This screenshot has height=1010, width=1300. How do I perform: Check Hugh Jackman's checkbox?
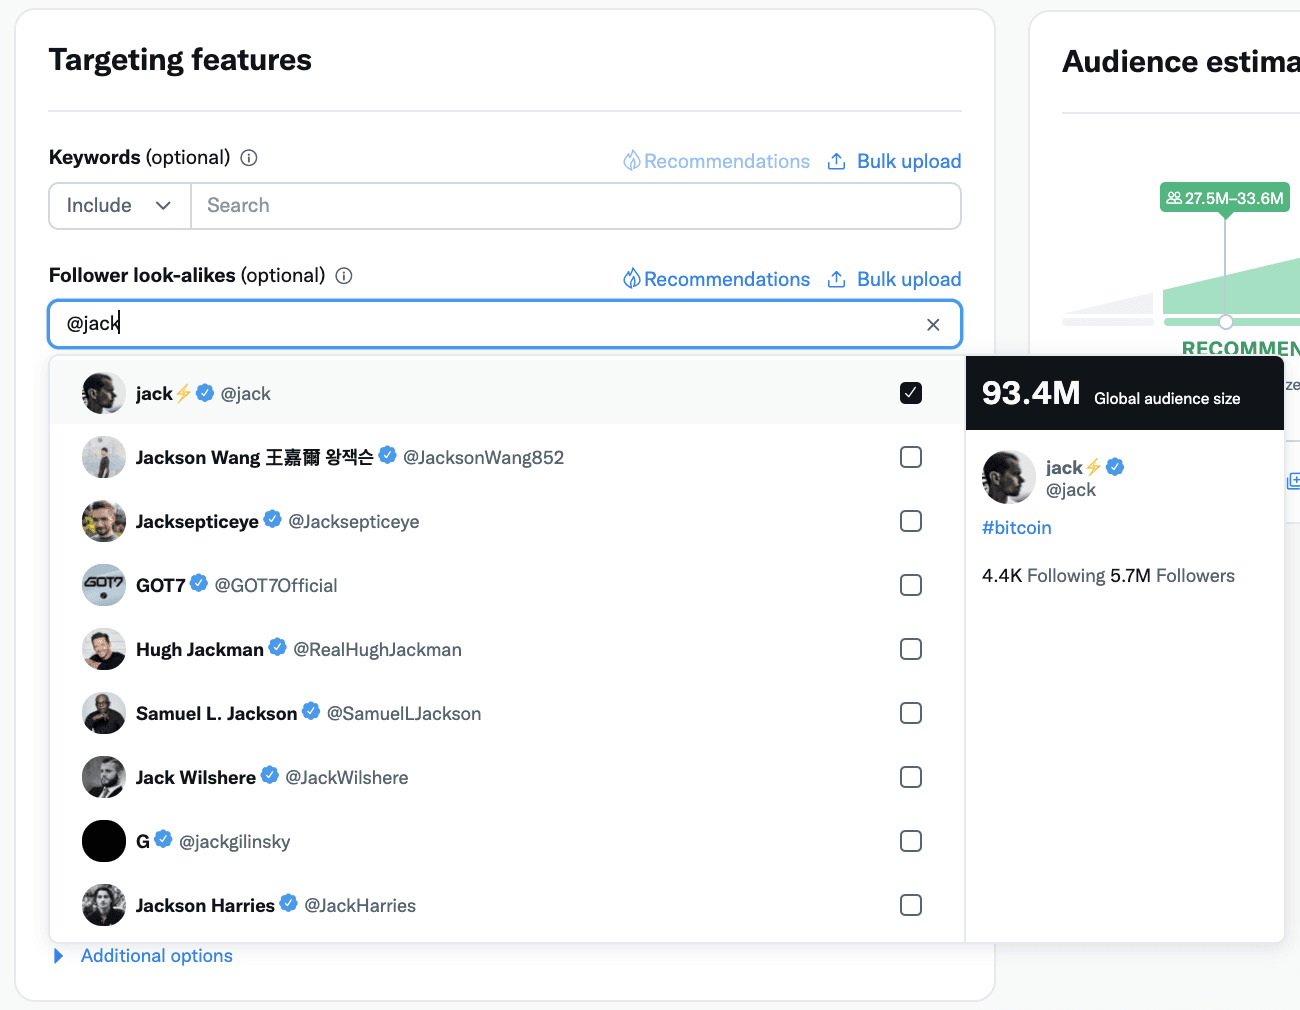tap(911, 649)
